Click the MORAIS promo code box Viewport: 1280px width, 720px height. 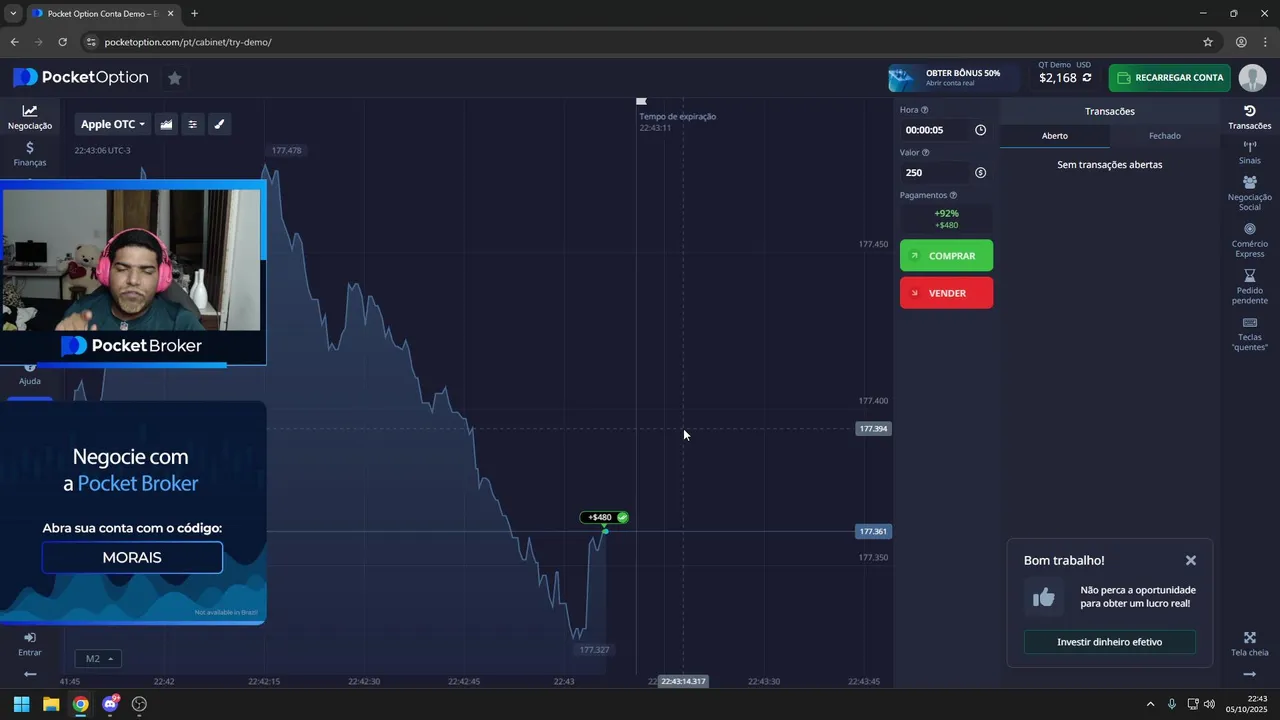pos(132,557)
